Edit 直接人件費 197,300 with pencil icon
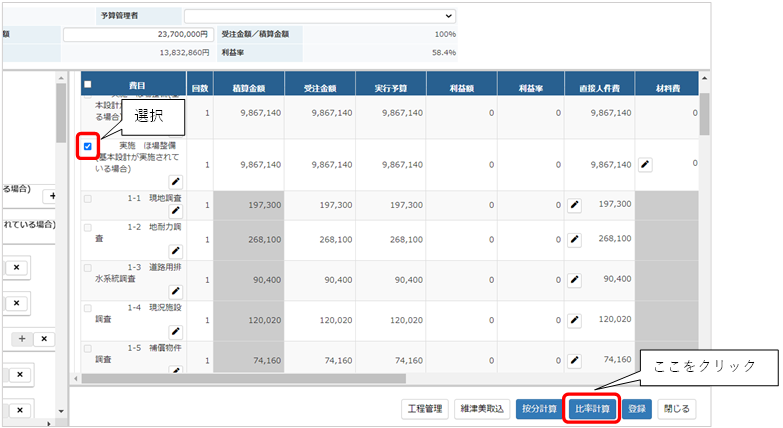Viewport: 783px width, 428px height. 574,205
